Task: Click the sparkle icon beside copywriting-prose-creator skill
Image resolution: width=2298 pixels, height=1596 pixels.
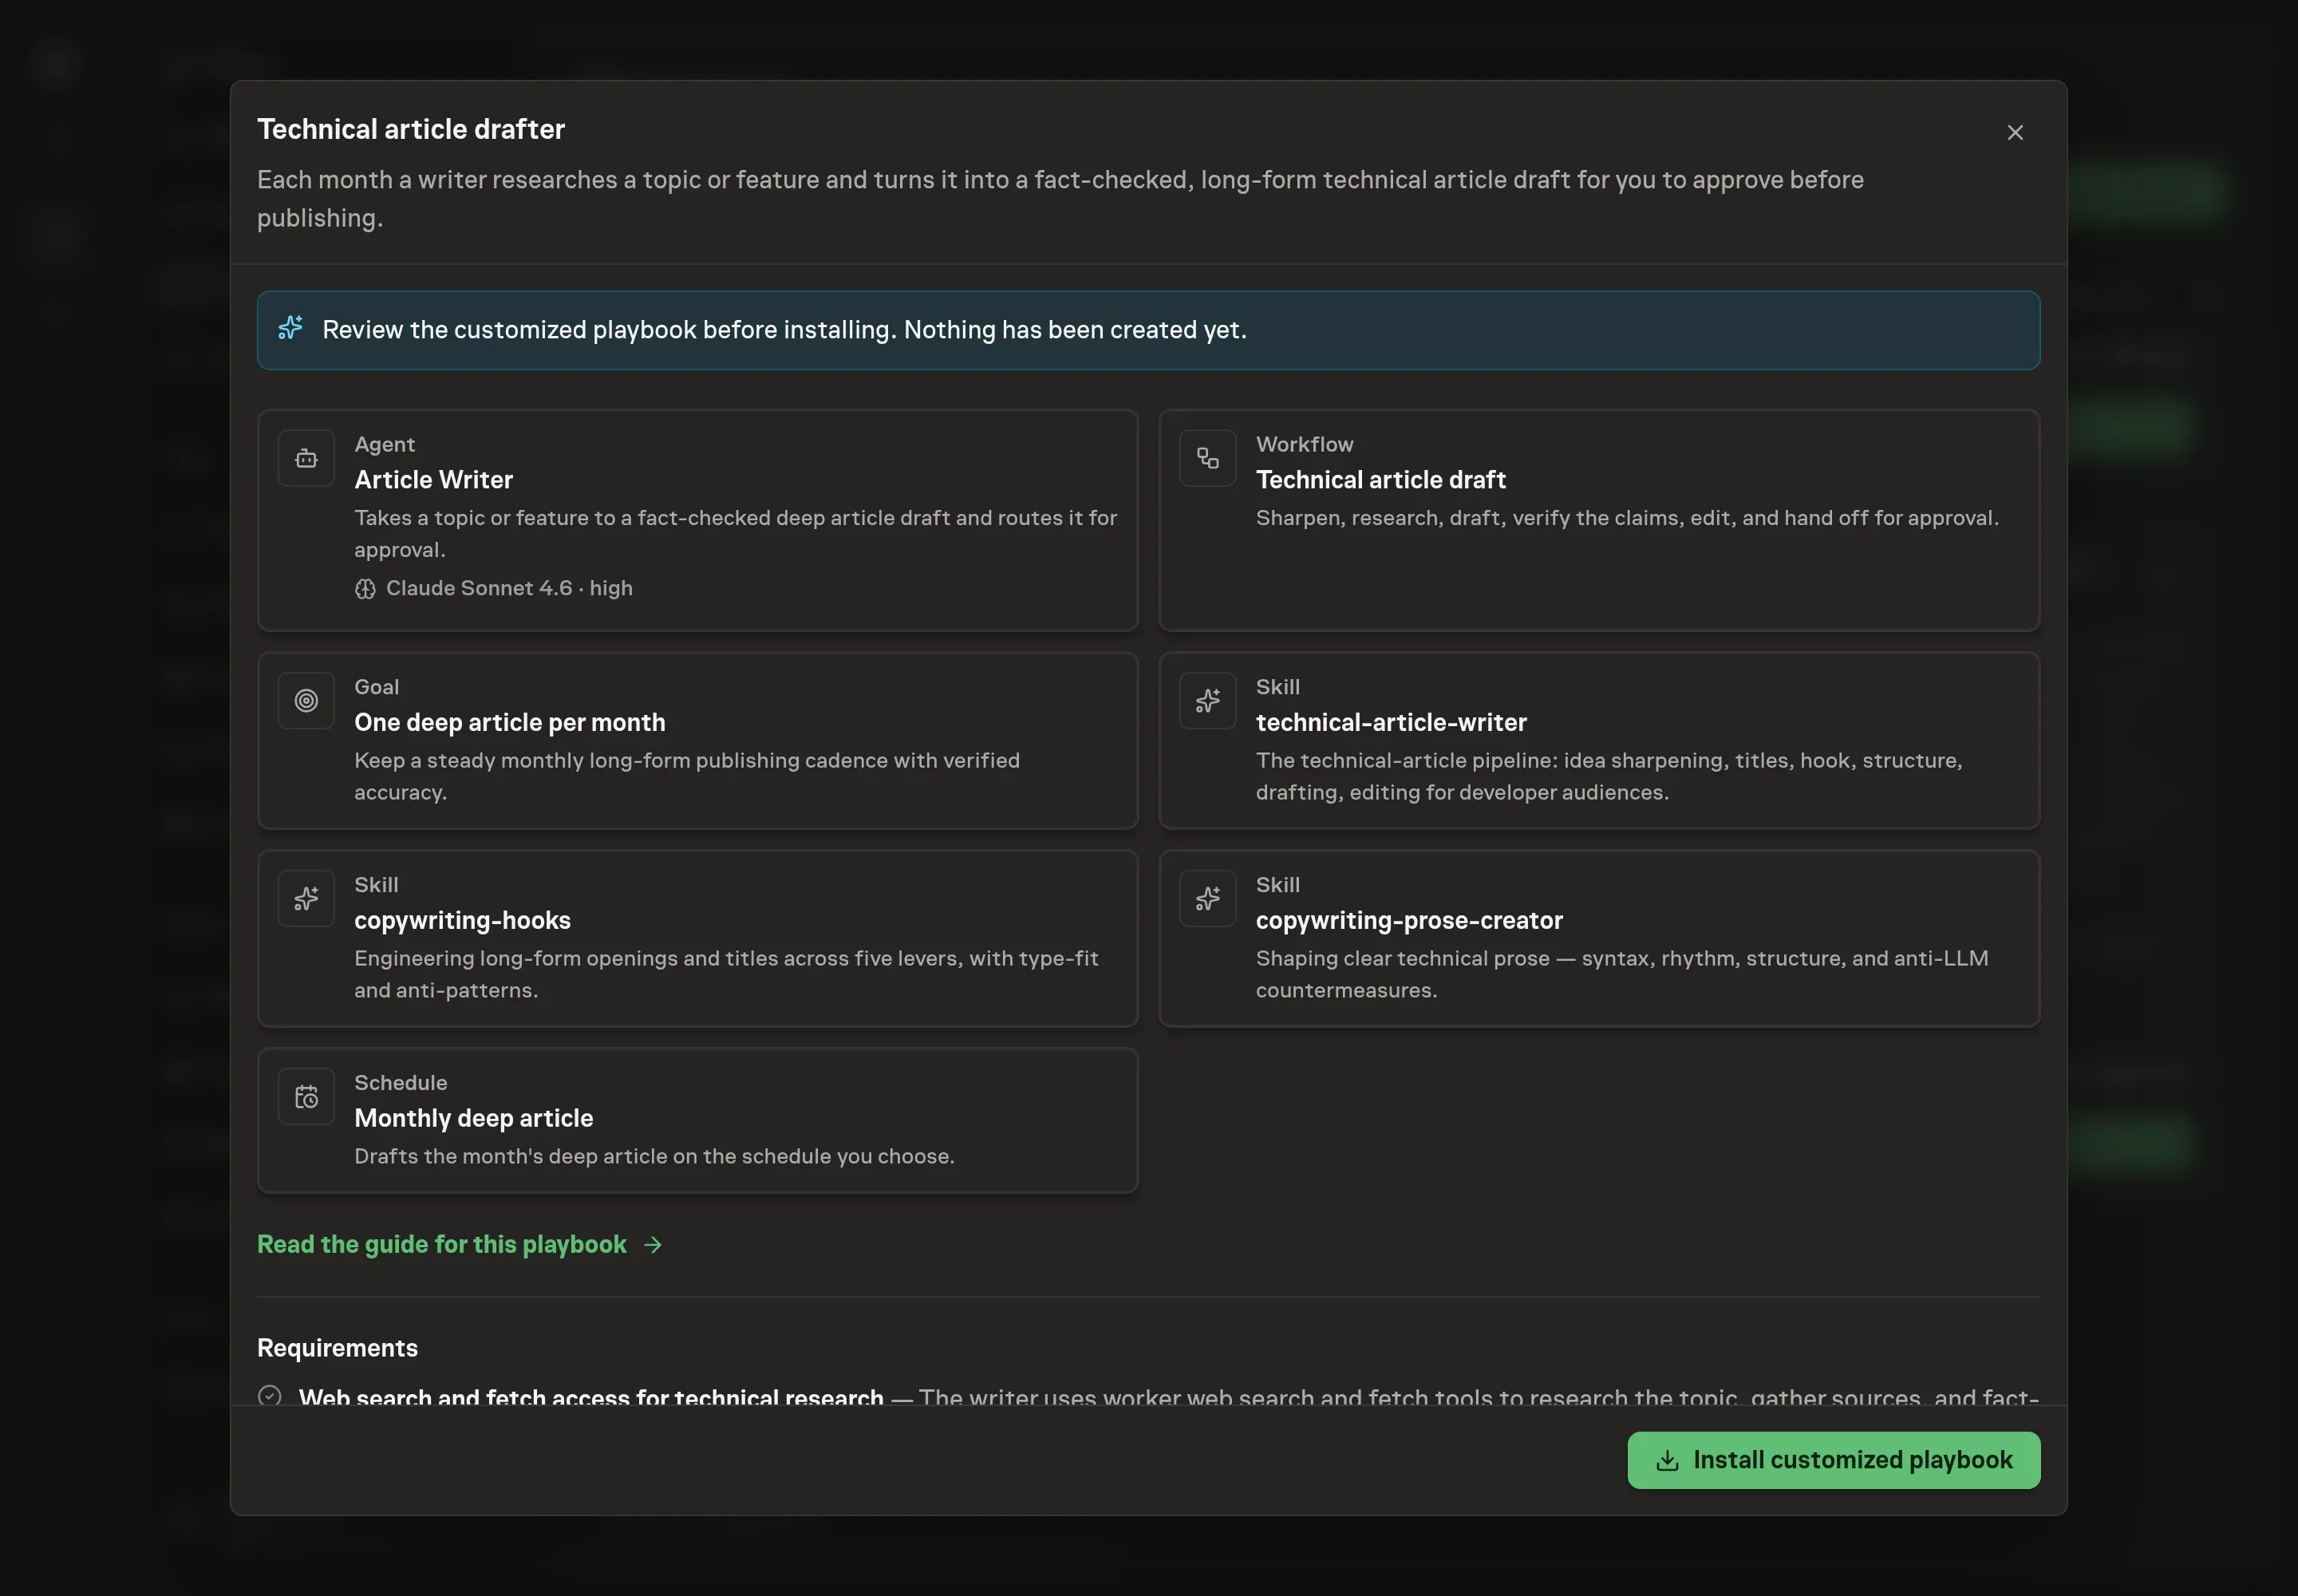Action: (x=1207, y=898)
